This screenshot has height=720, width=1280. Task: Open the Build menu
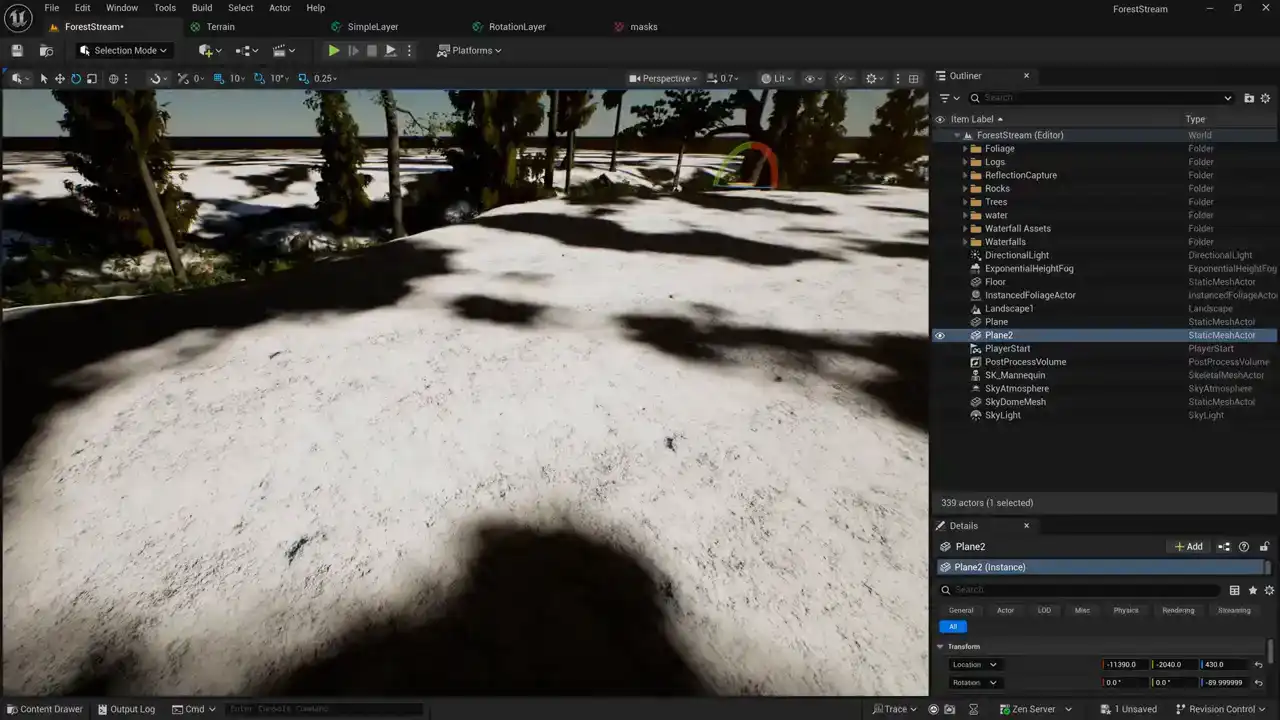[x=202, y=8]
